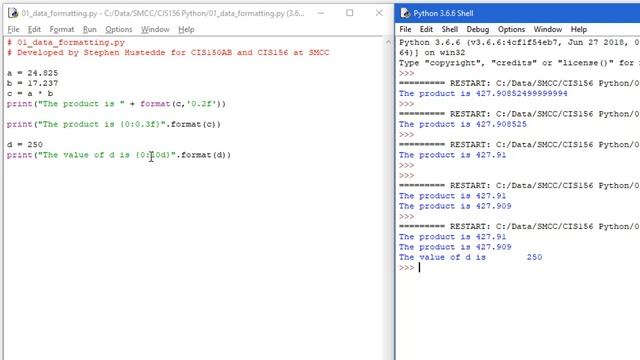
Task: Click the editor window's Python file icon
Action: pyautogui.click(x=13, y=13)
